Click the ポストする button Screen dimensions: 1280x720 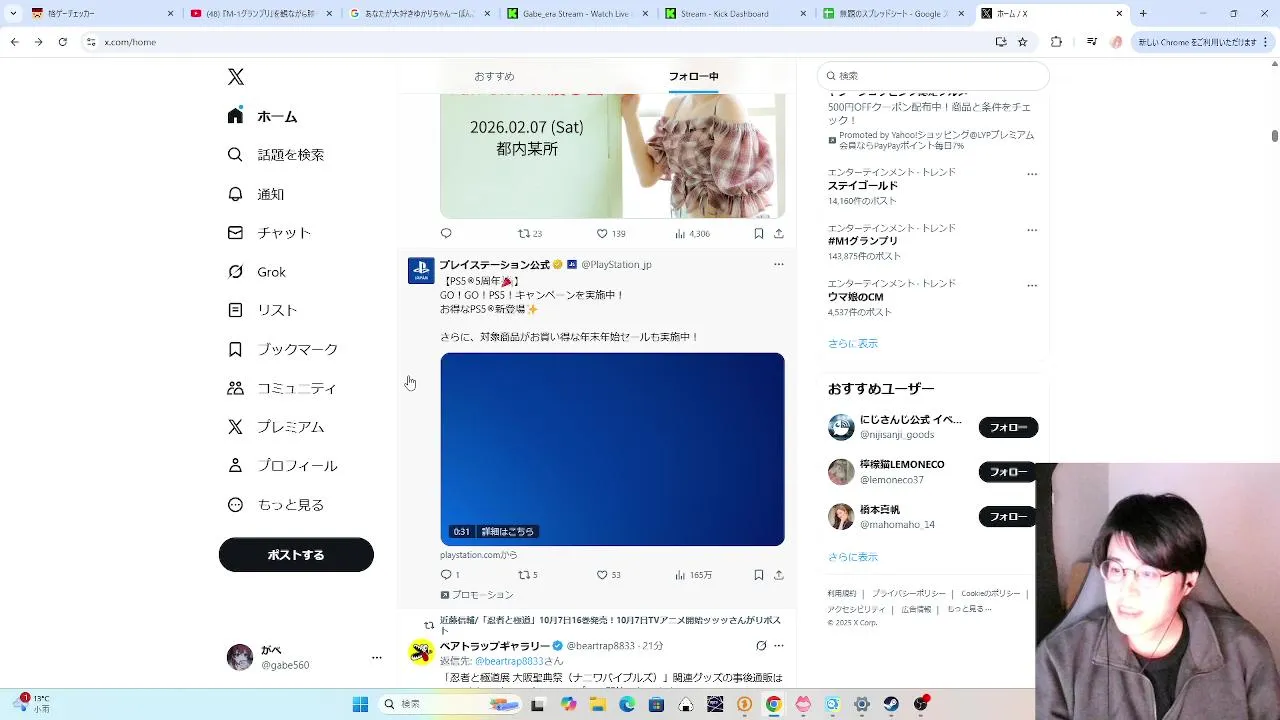296,555
